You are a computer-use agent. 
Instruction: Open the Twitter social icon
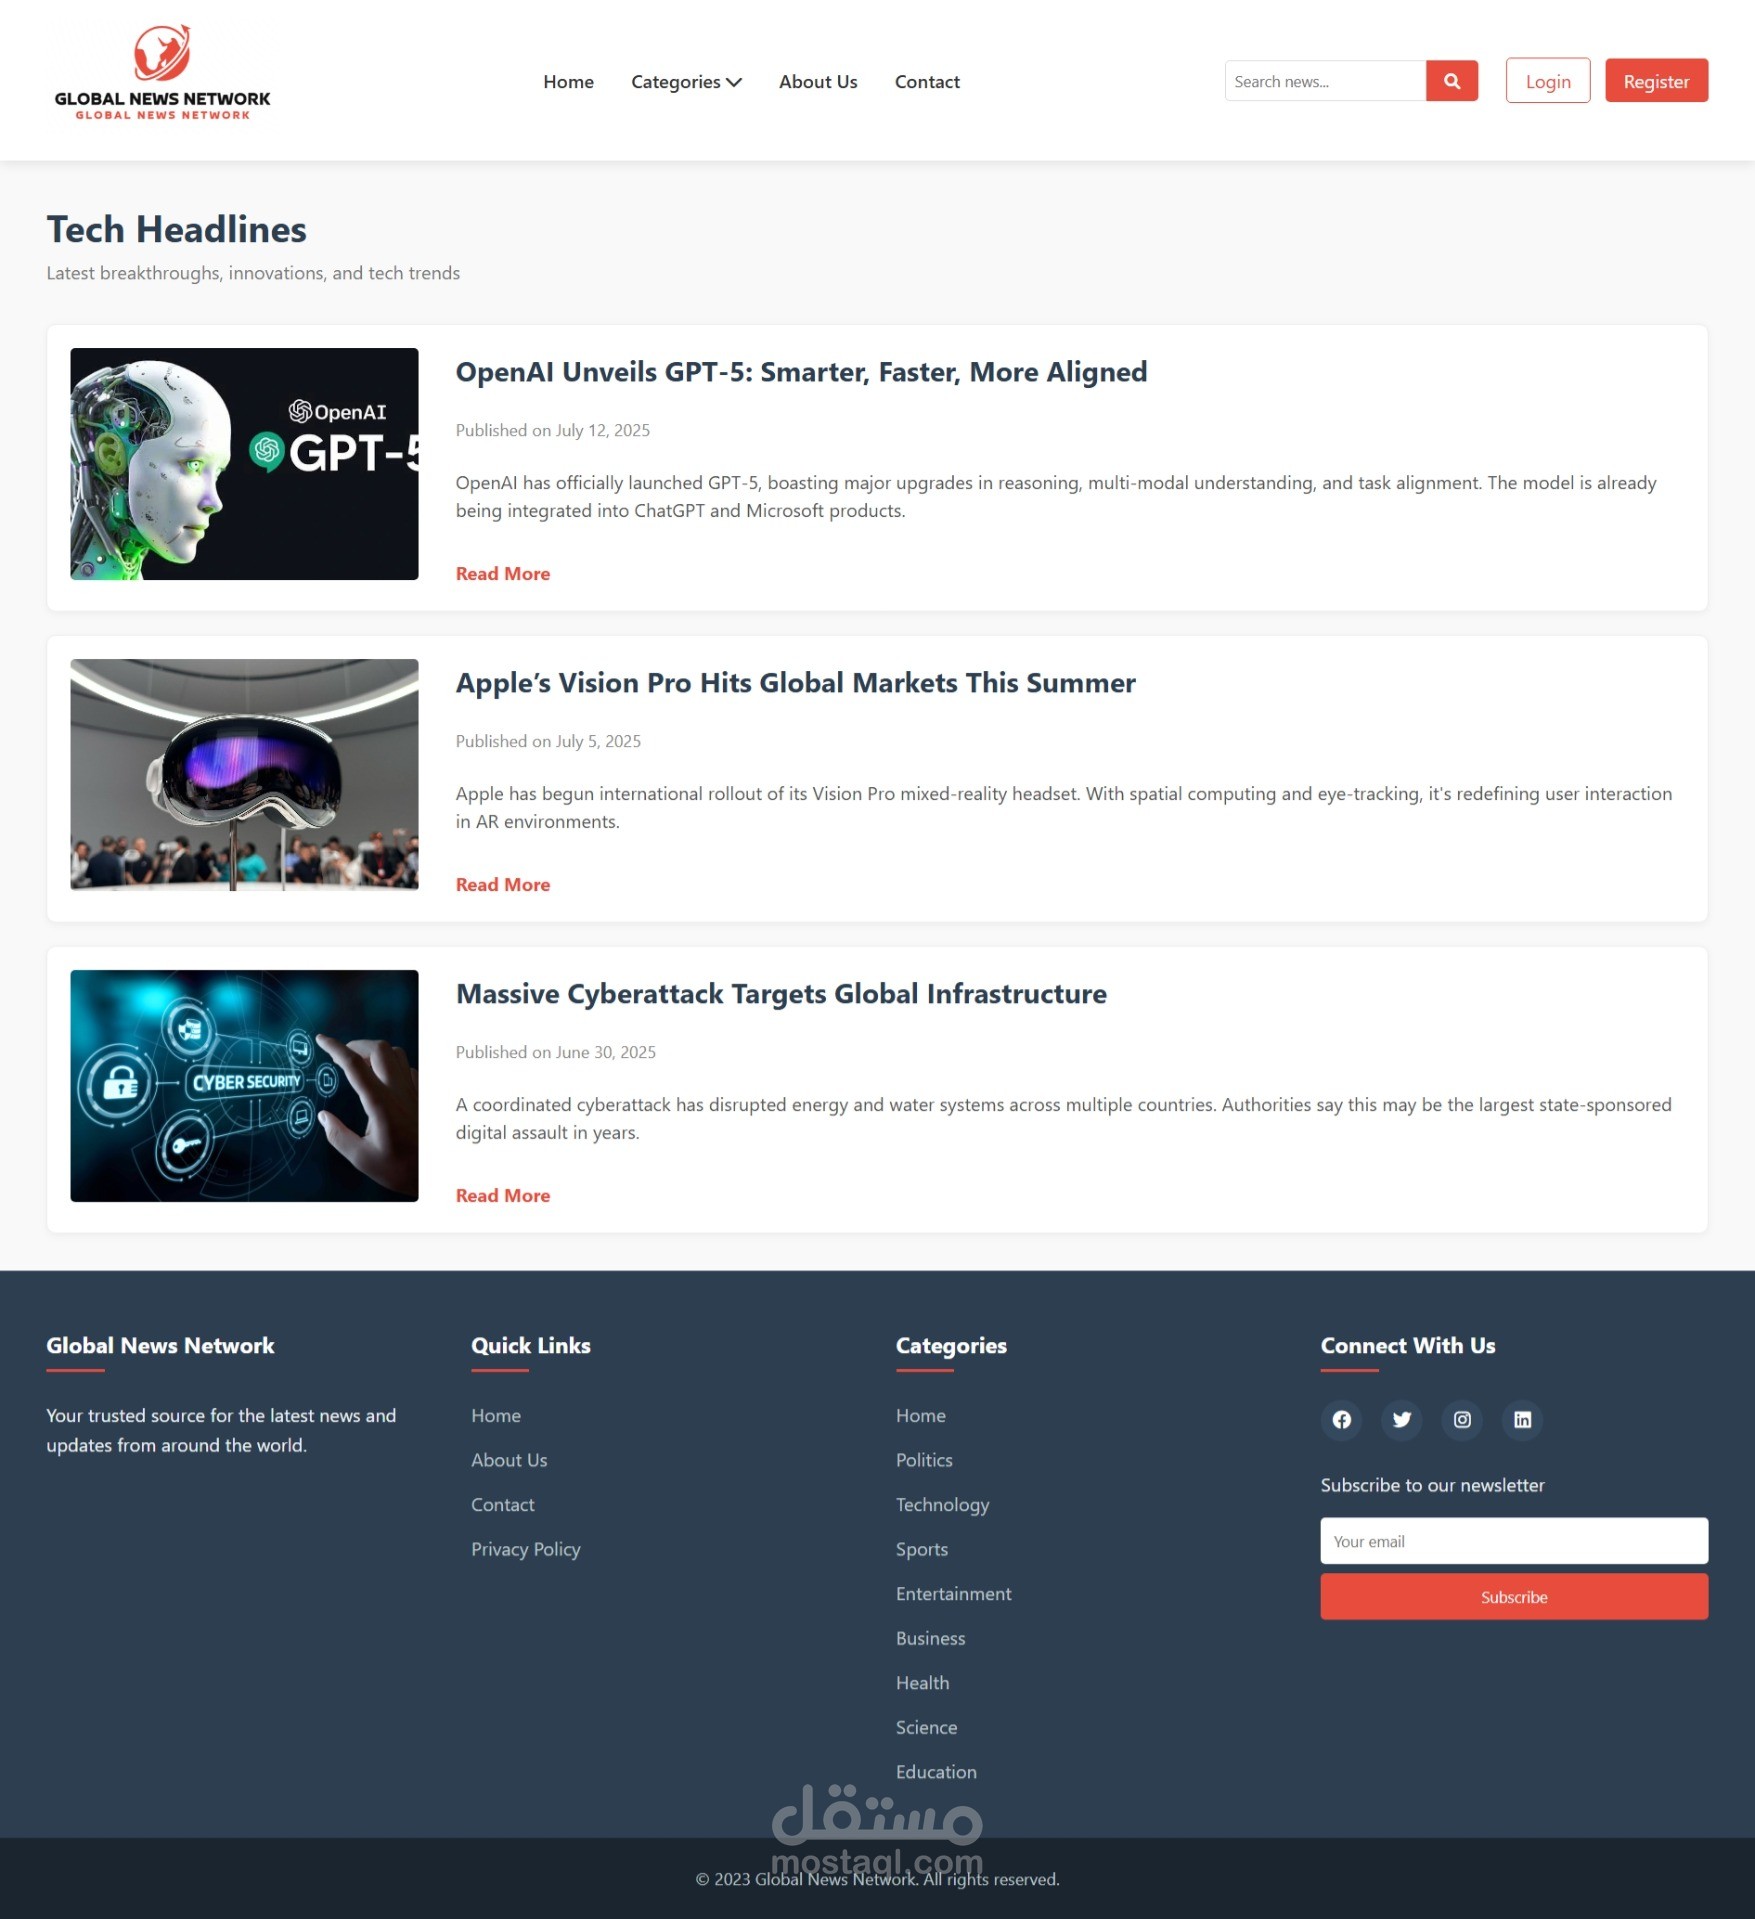tap(1401, 1419)
